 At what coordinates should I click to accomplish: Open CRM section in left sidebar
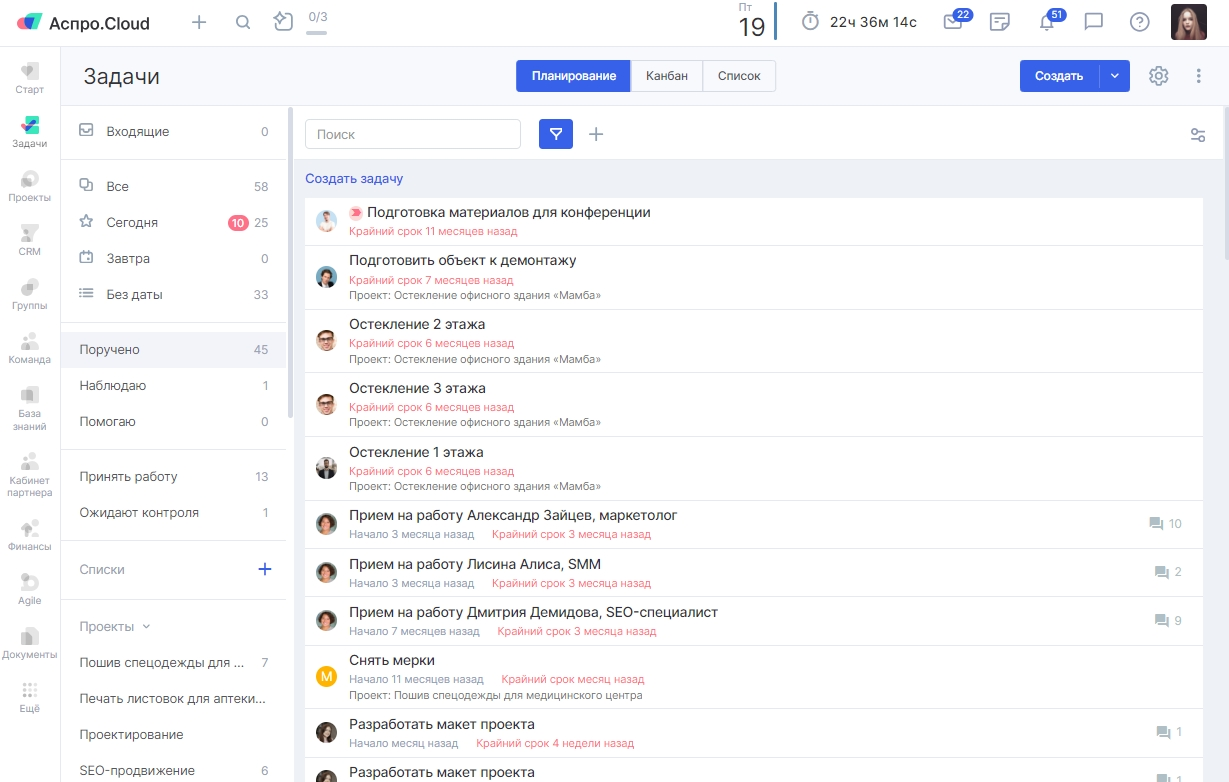30,240
